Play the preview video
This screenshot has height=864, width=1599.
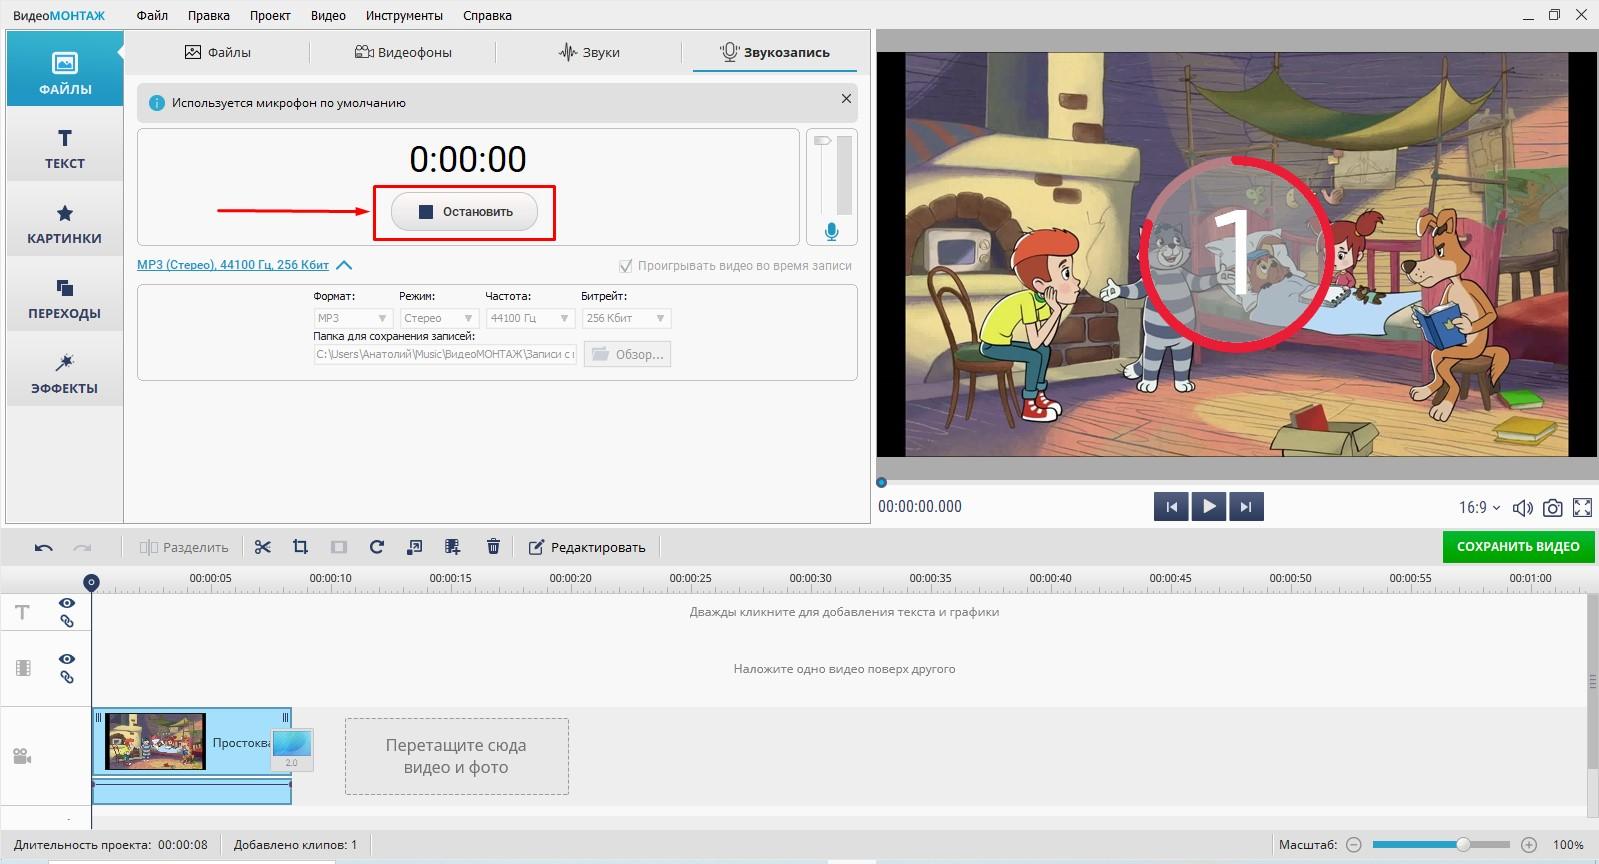coord(1209,507)
